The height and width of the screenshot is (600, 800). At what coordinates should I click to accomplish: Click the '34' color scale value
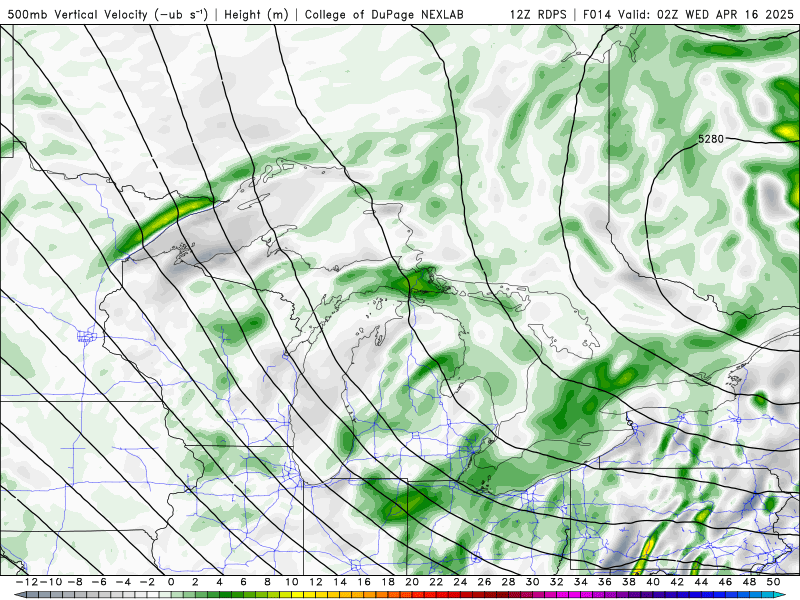click(581, 582)
